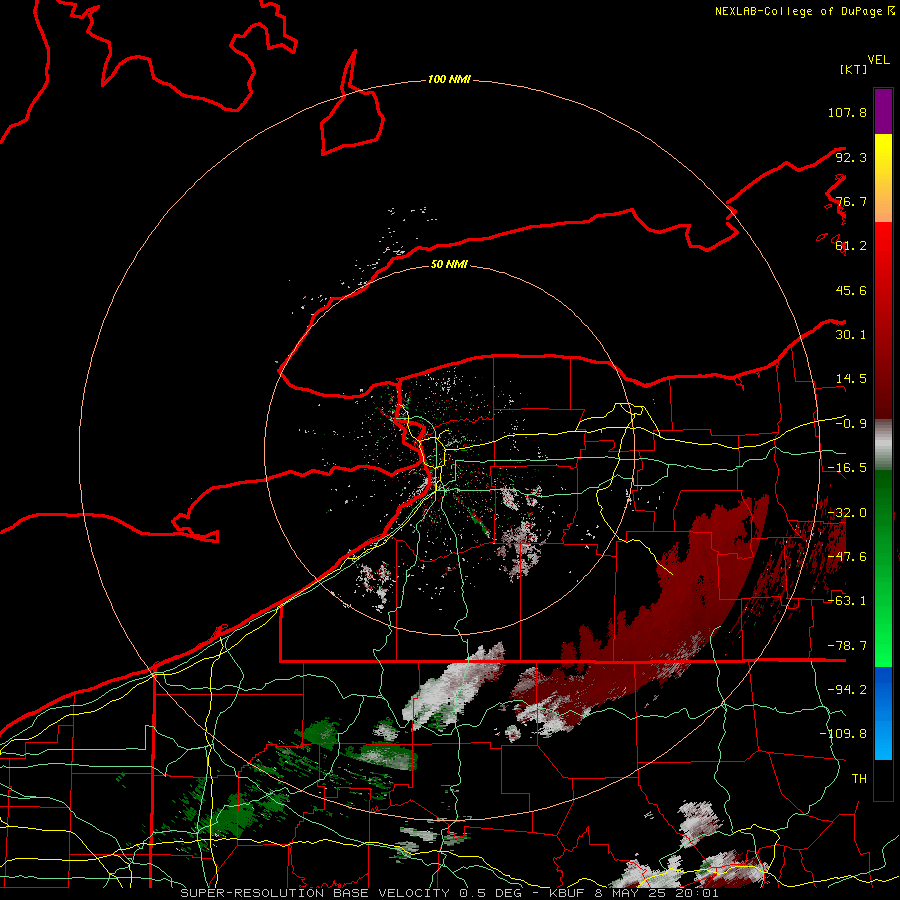The image size is (900, 900).
Task: Click the -47.6 velocity scale value
Action: click(x=847, y=557)
